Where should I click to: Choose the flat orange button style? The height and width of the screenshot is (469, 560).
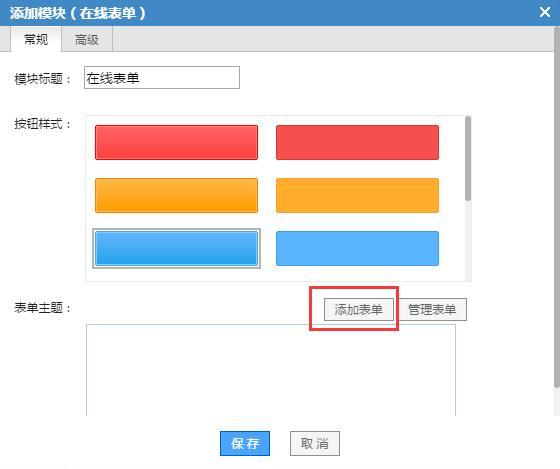point(357,195)
